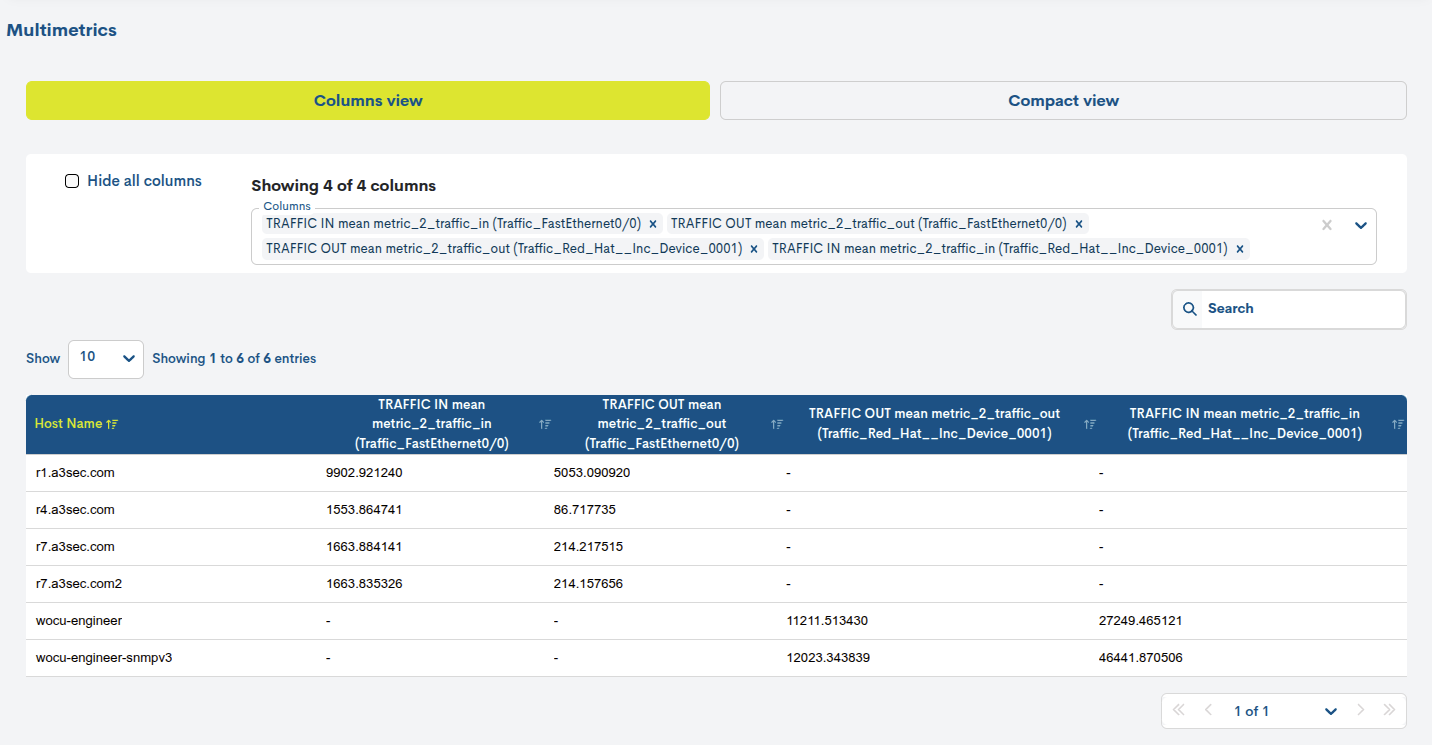Expand the Columns selector dropdown arrow
This screenshot has width=1432, height=745.
pyautogui.click(x=1360, y=225)
